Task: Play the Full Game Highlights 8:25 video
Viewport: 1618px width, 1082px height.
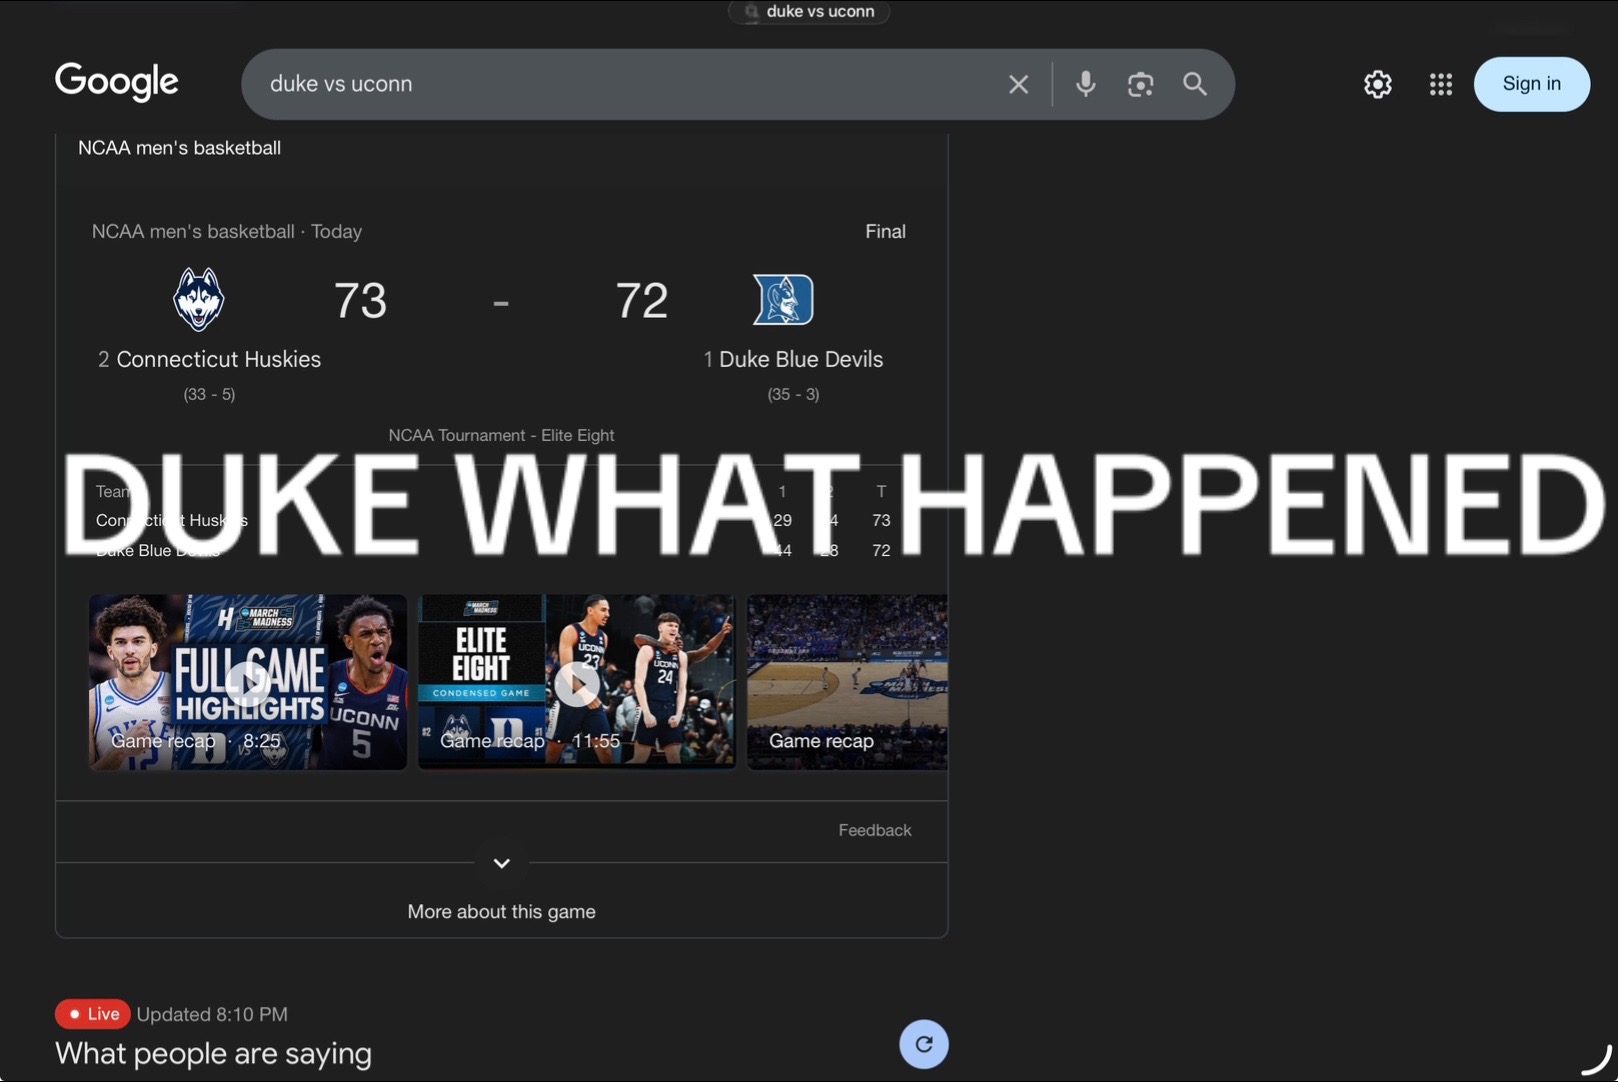Action: (x=248, y=682)
